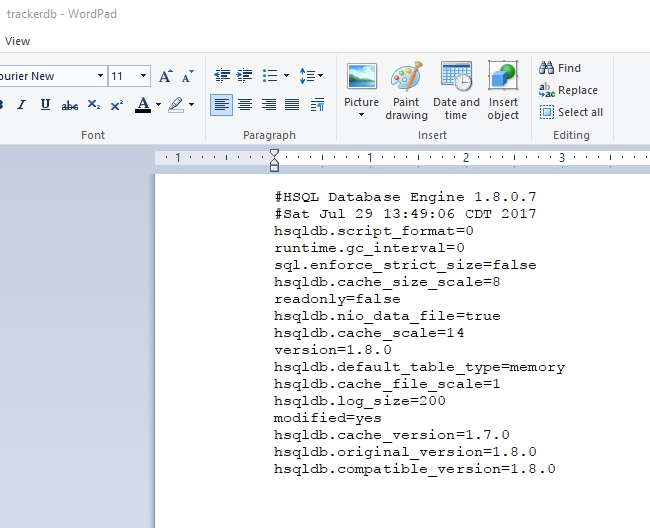Screen dimensions: 650x528
Task: Click the line hsqldb.cache_version=1.7.0
Action: tap(391, 435)
